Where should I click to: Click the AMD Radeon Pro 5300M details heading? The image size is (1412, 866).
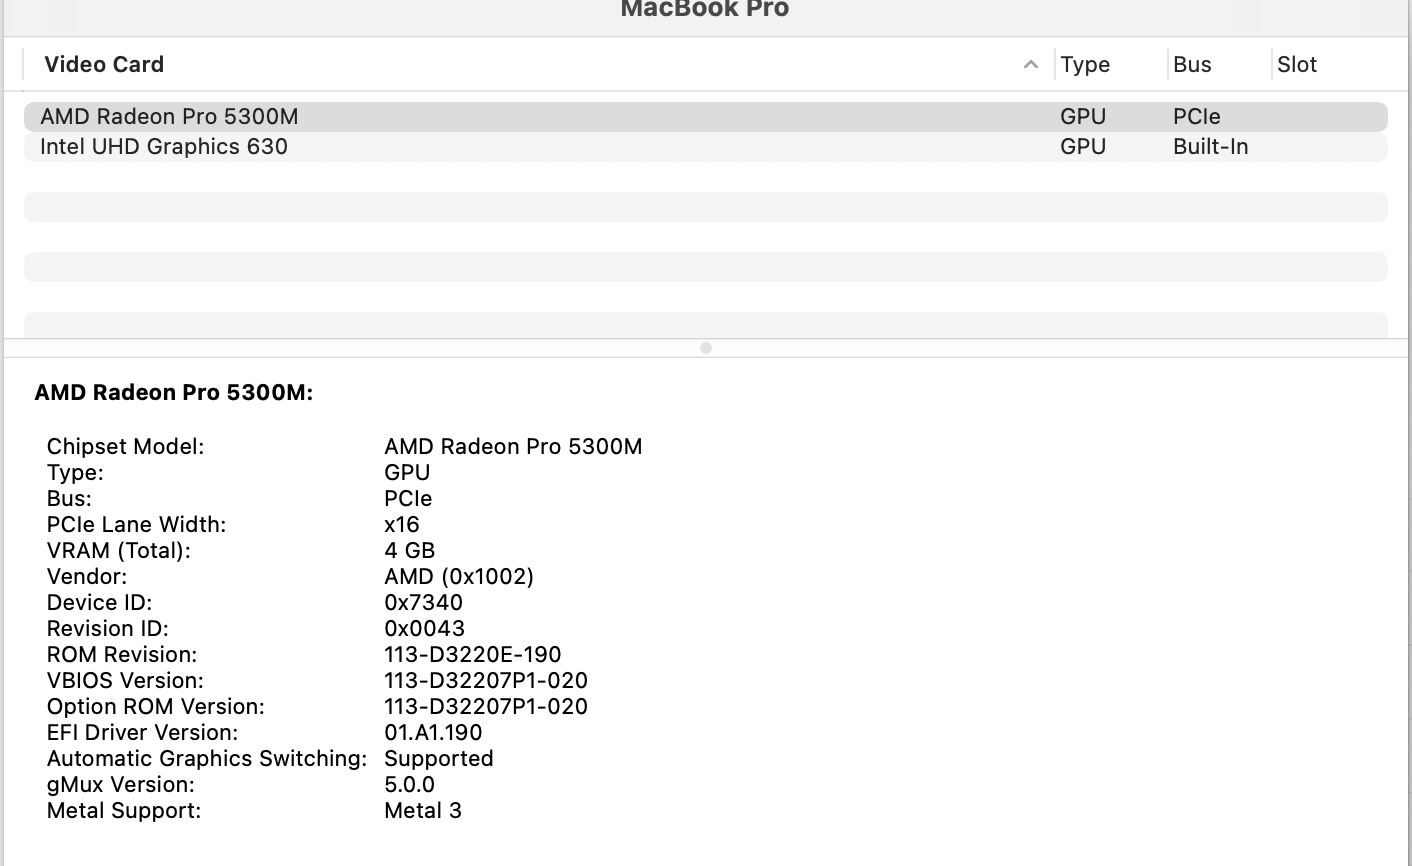[x=174, y=393]
